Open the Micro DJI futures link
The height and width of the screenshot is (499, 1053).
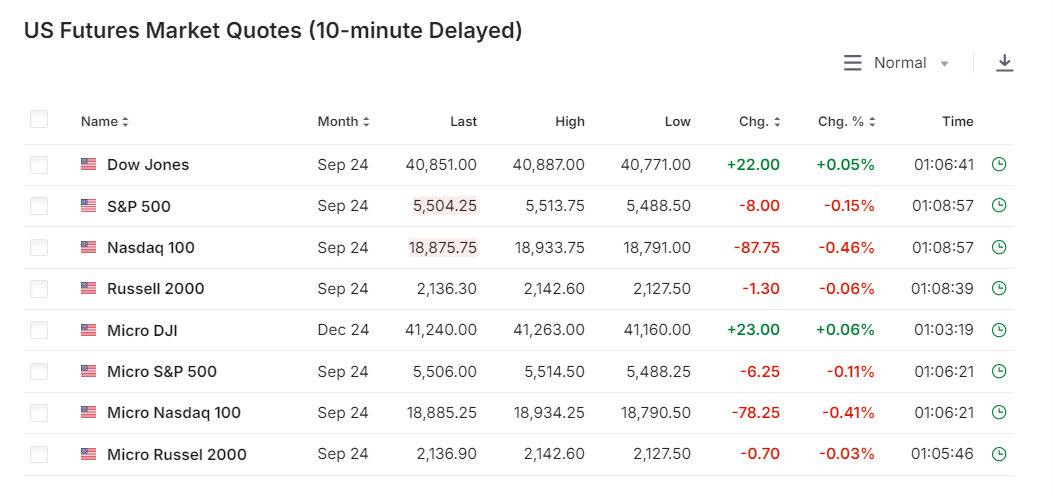[142, 330]
